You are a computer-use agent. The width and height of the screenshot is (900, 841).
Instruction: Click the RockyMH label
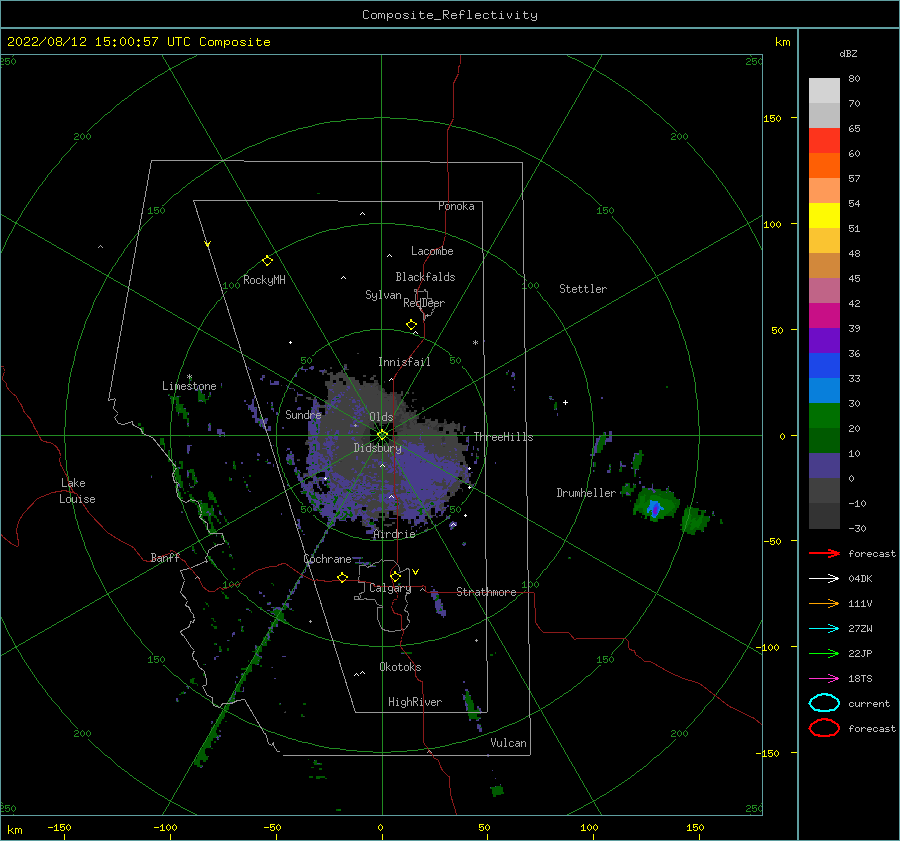[264, 280]
